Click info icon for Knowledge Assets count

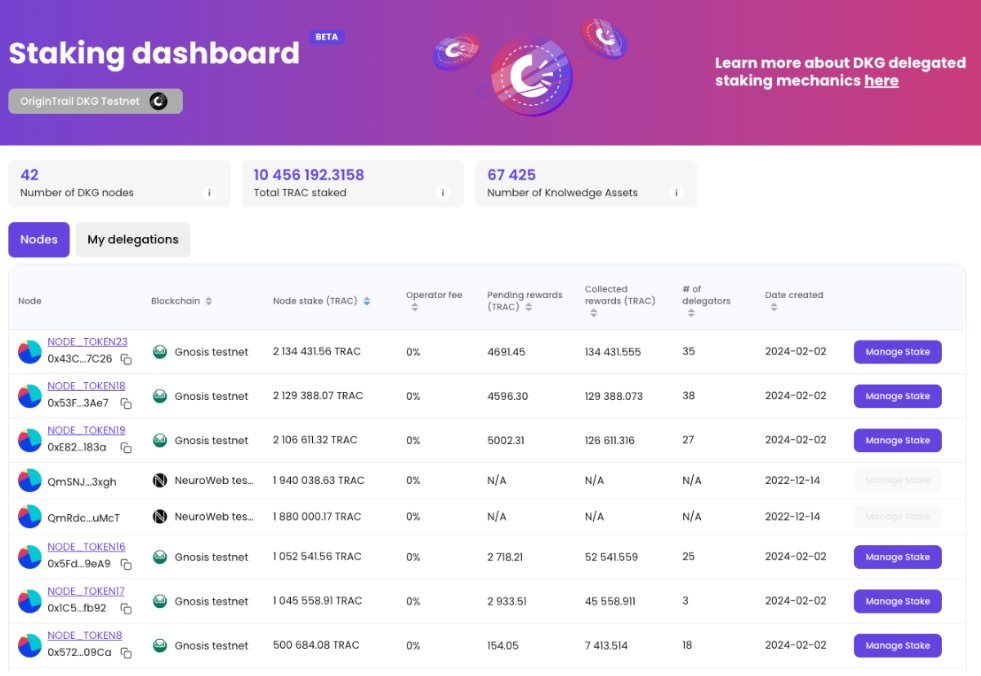pyautogui.click(x=676, y=193)
